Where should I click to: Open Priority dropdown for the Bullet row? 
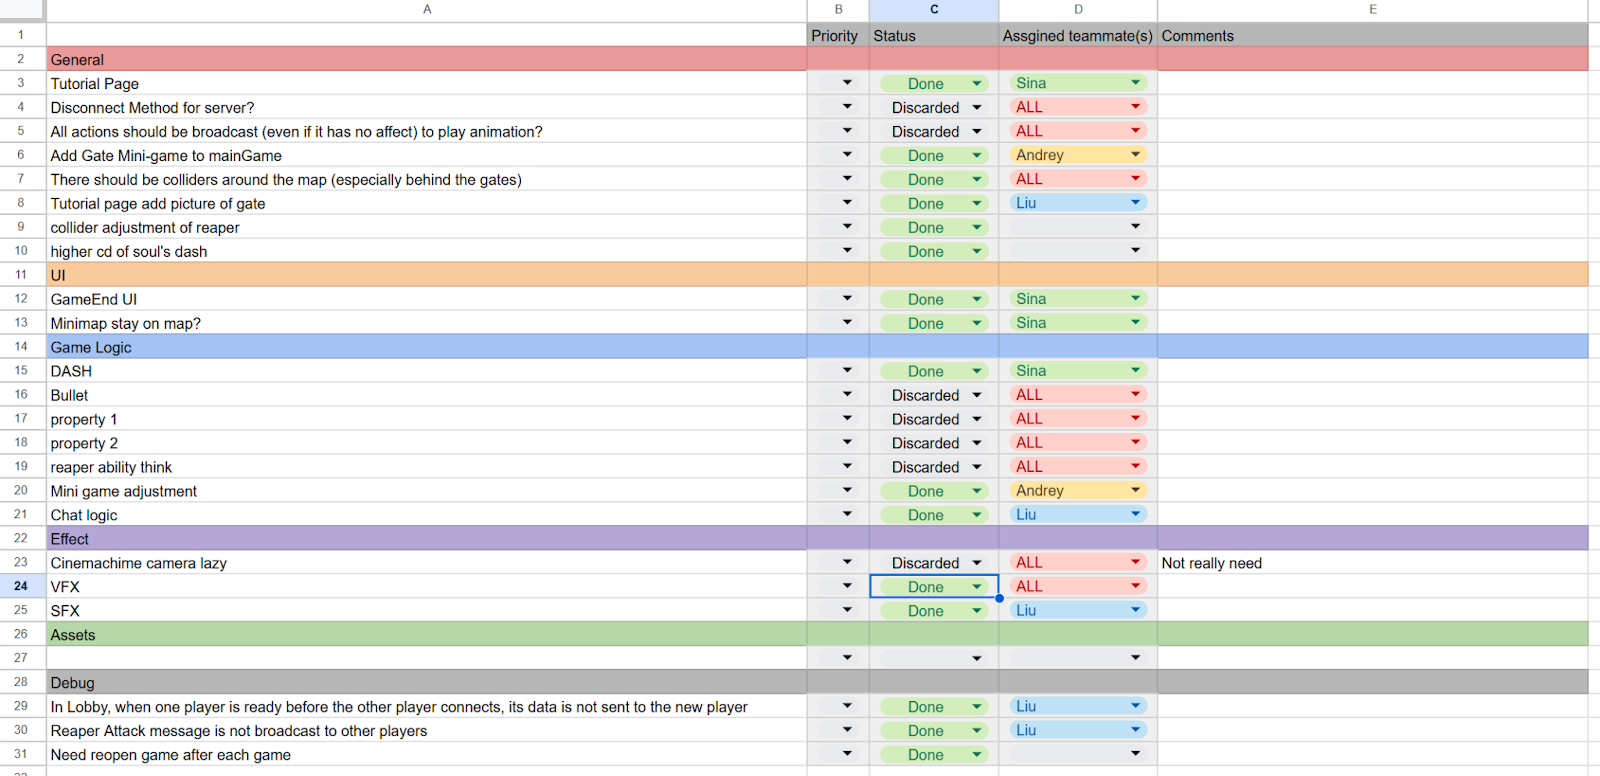pos(847,395)
